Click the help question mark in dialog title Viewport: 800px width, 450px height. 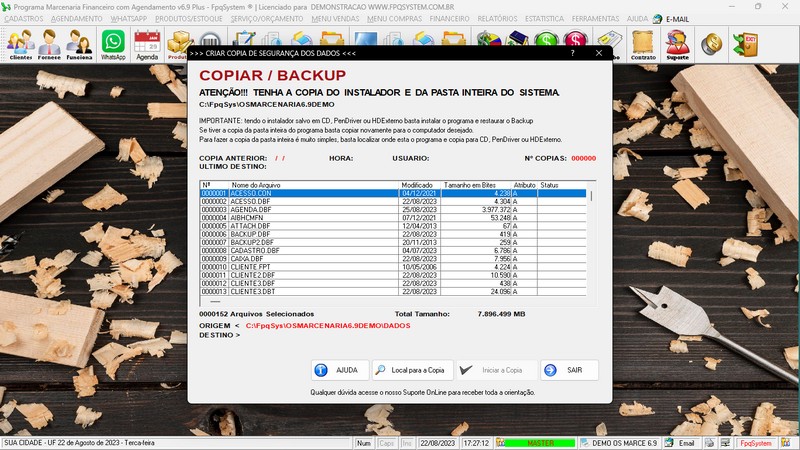click(x=572, y=53)
